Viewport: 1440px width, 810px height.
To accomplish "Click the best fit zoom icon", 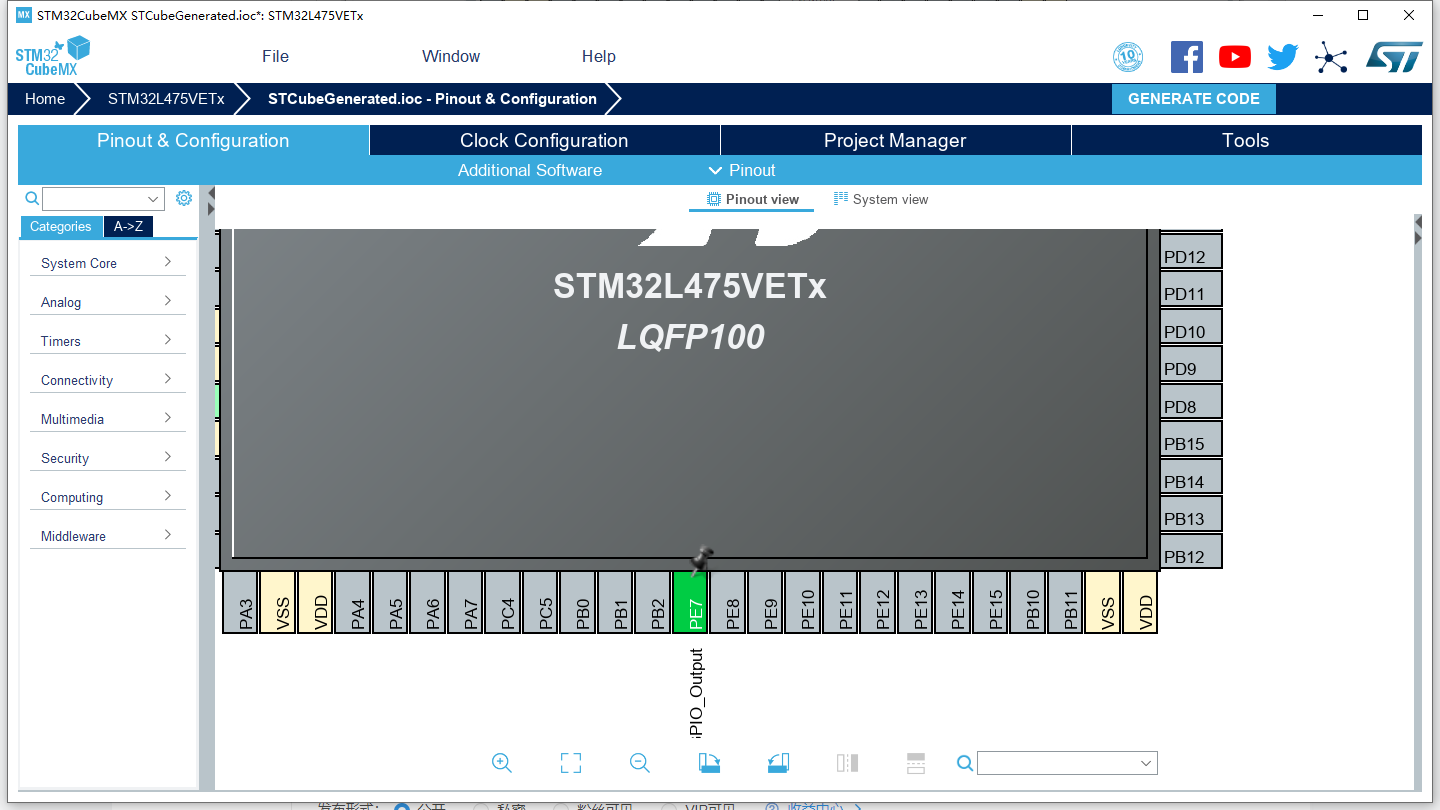I will tap(571, 762).
